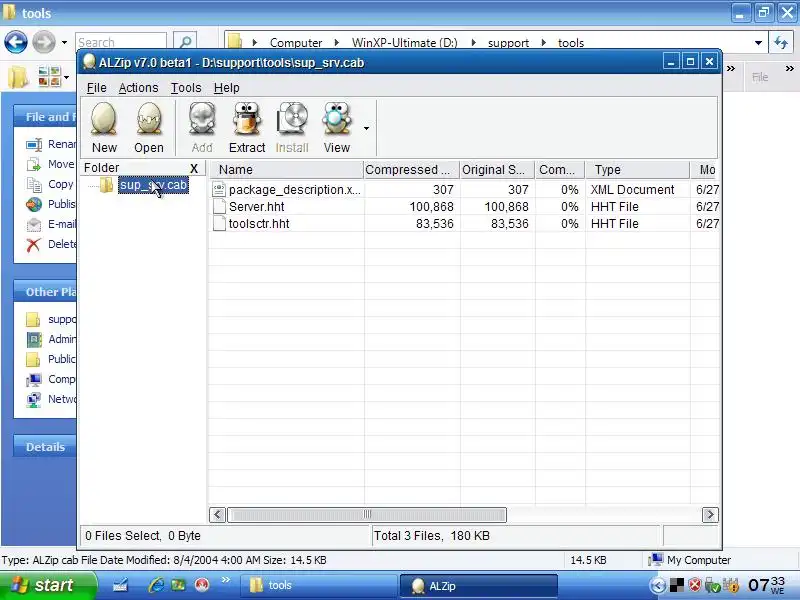Click the magnifier search button
Image resolution: width=800 pixels, height=600 pixels.
click(x=186, y=42)
